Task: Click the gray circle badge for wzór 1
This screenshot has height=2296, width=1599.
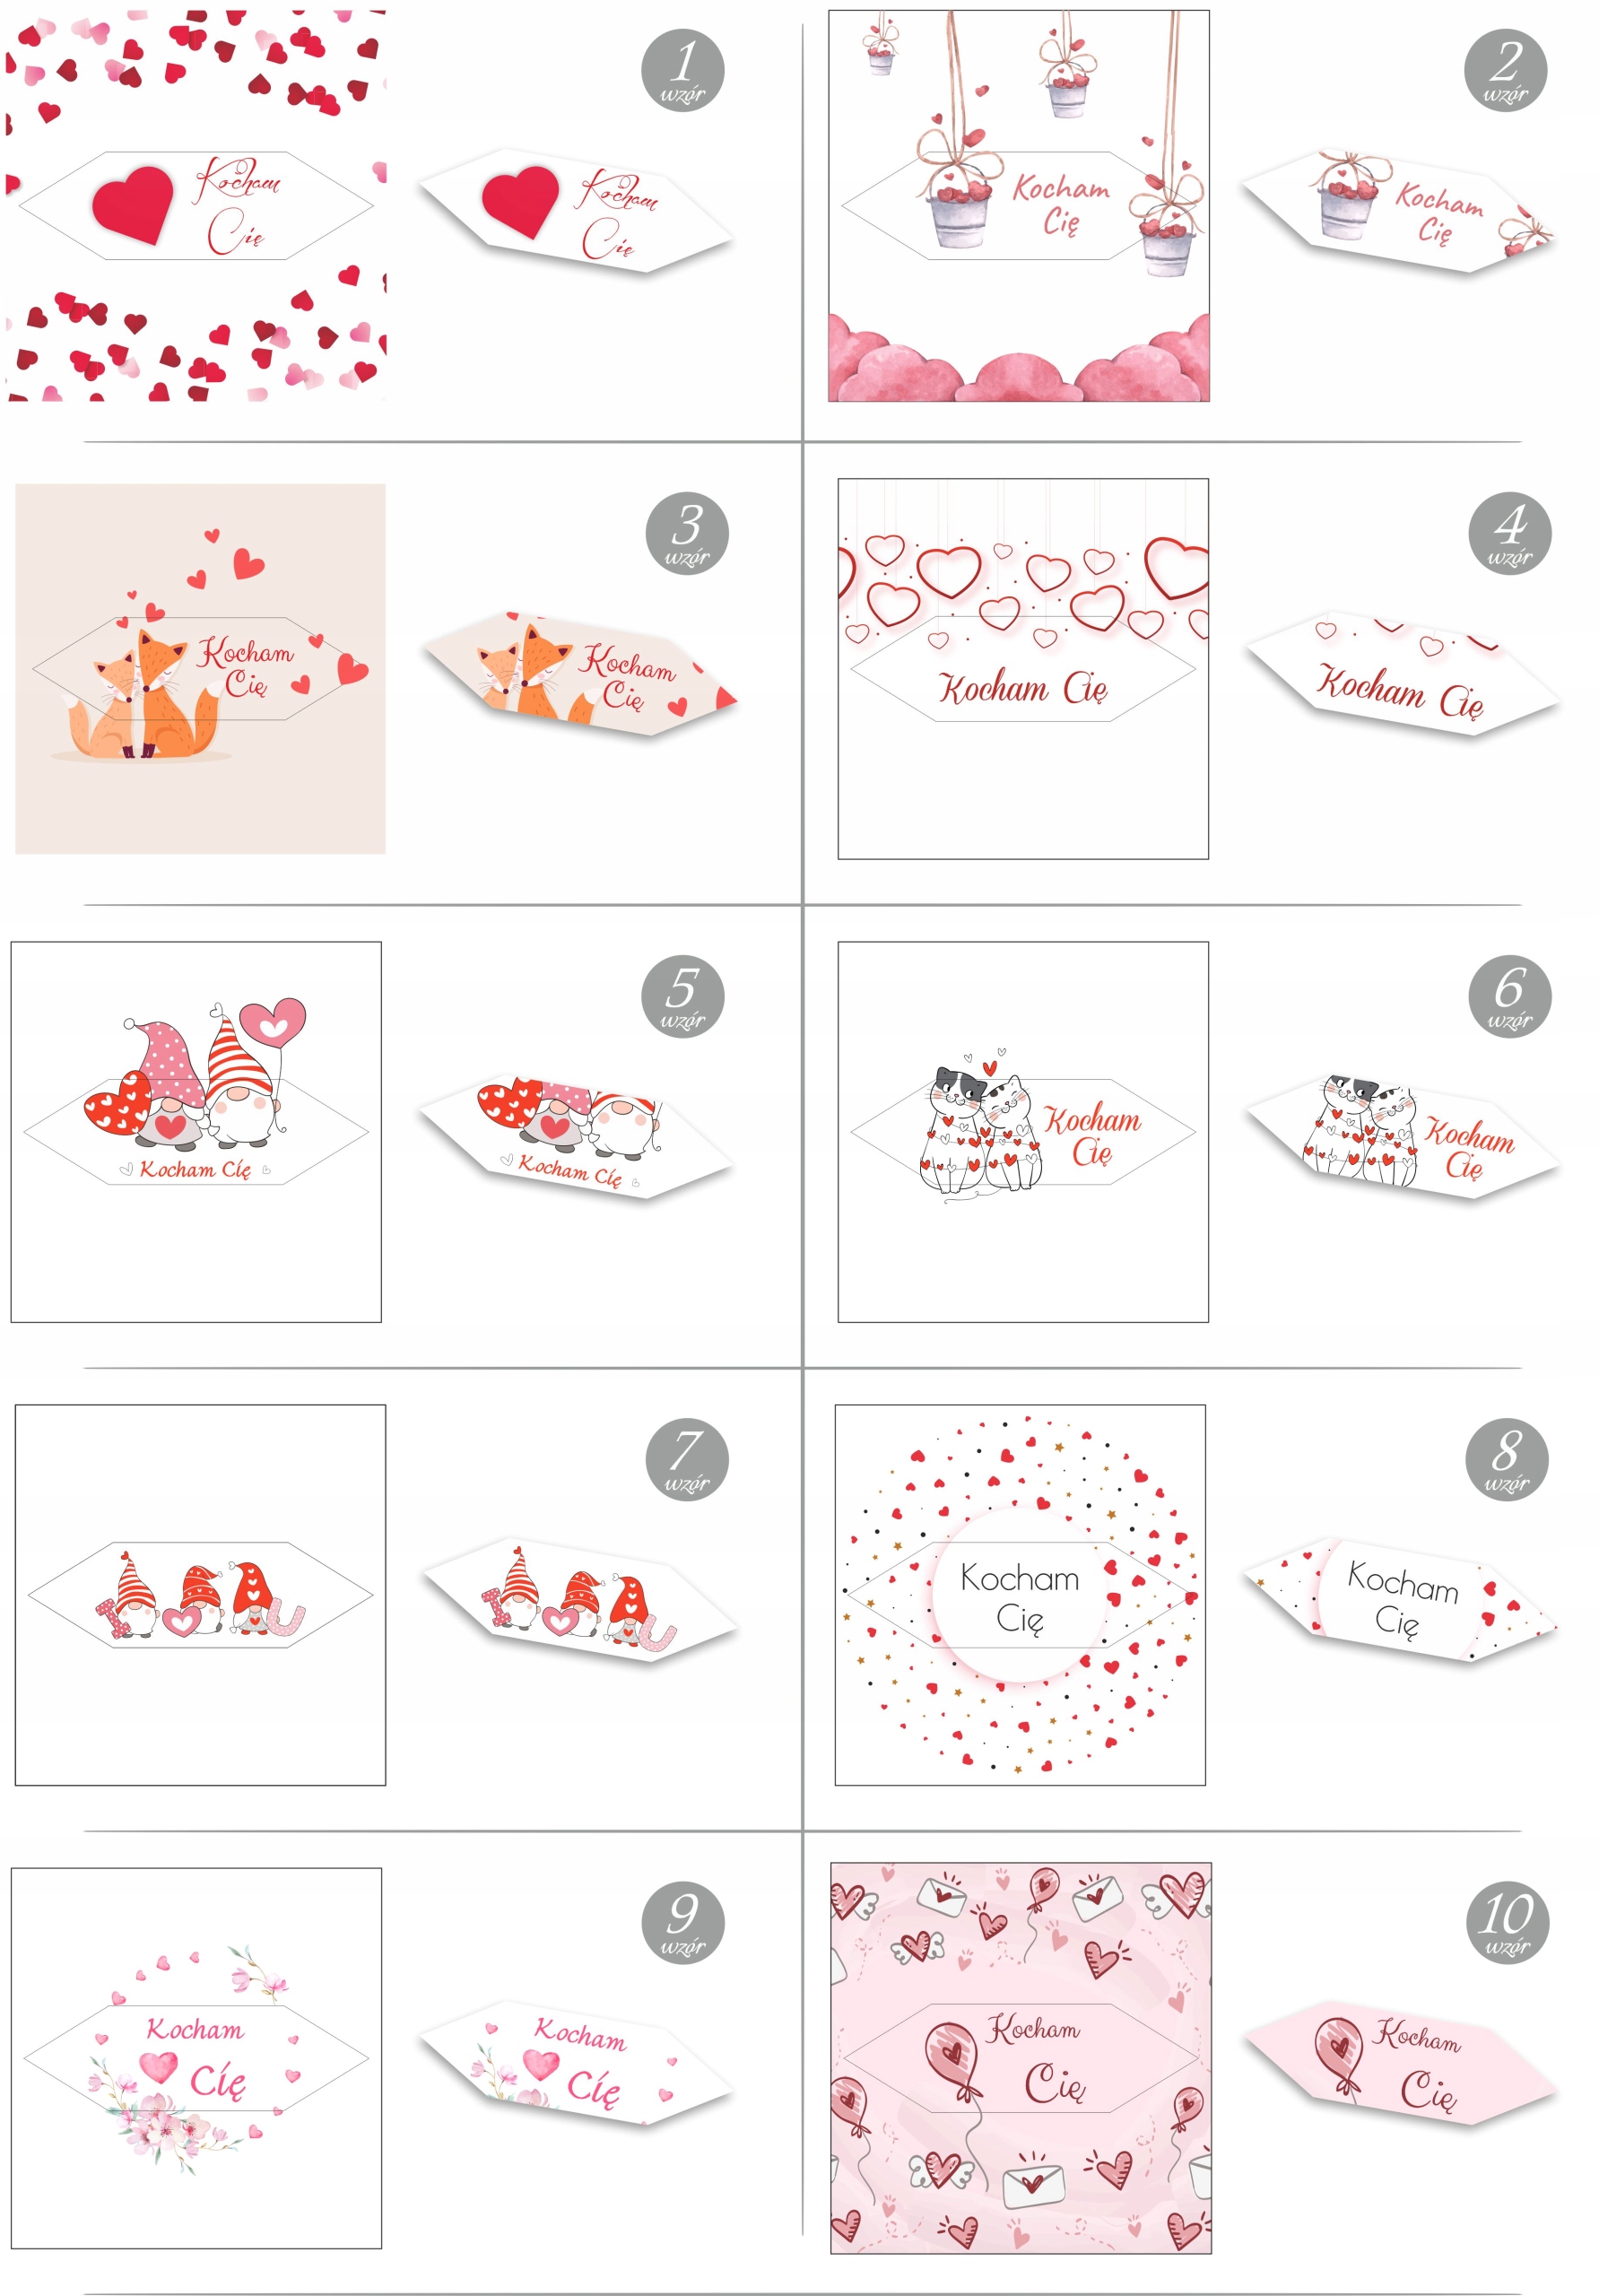Action: [682, 70]
